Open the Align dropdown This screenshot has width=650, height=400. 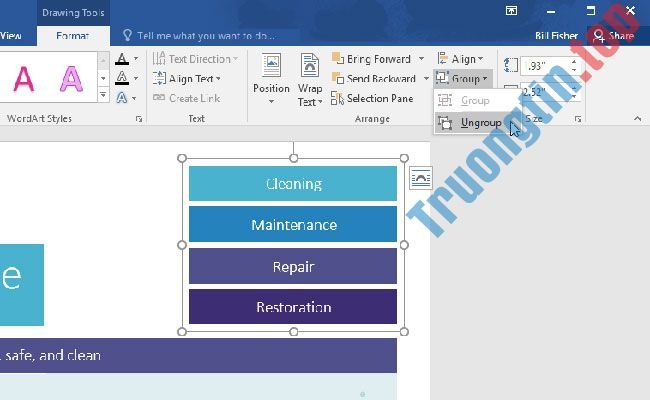pyautogui.click(x=461, y=59)
